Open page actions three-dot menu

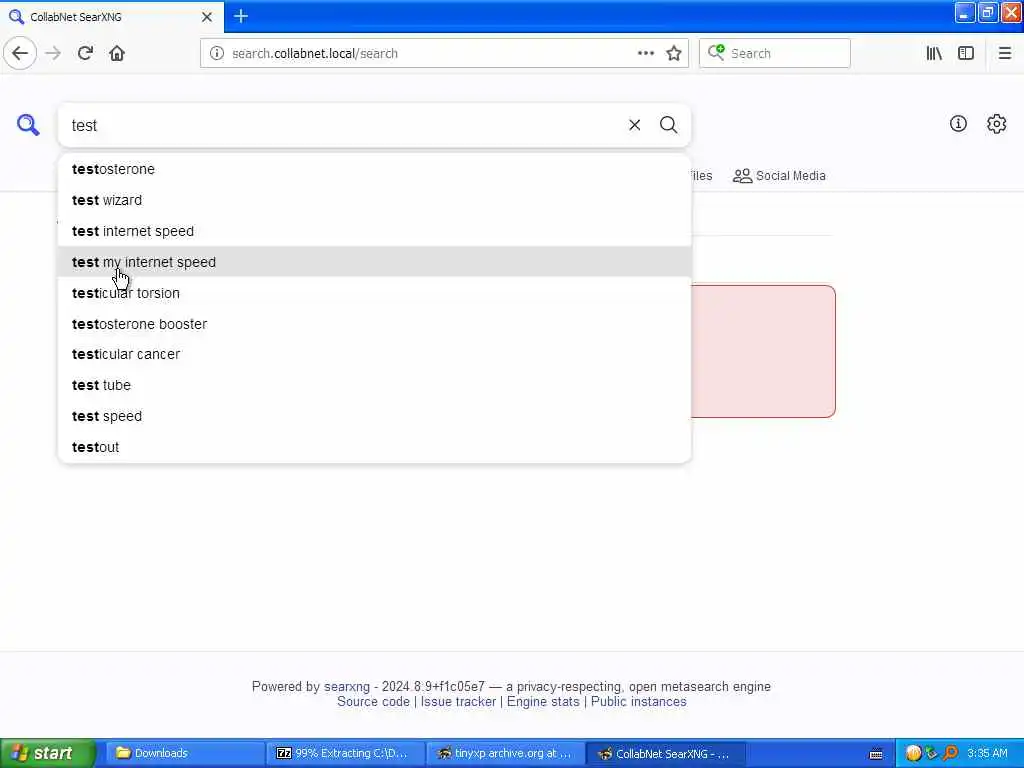[645, 54]
